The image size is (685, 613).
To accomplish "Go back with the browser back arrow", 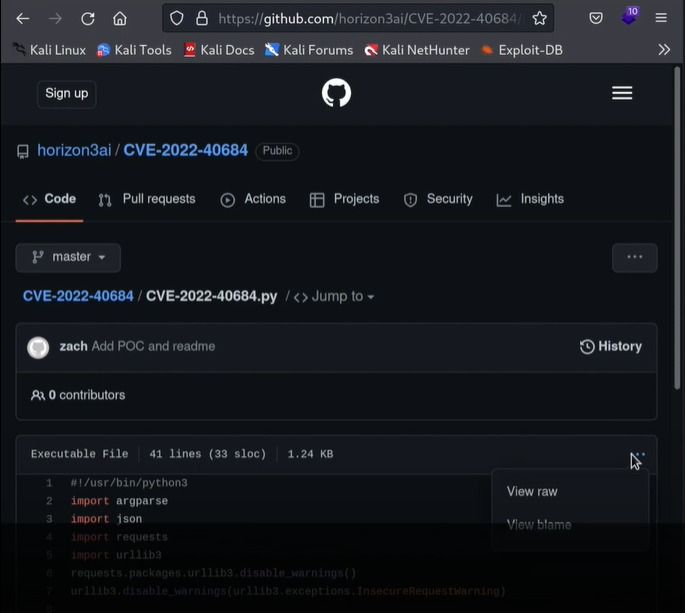I will [x=22, y=18].
